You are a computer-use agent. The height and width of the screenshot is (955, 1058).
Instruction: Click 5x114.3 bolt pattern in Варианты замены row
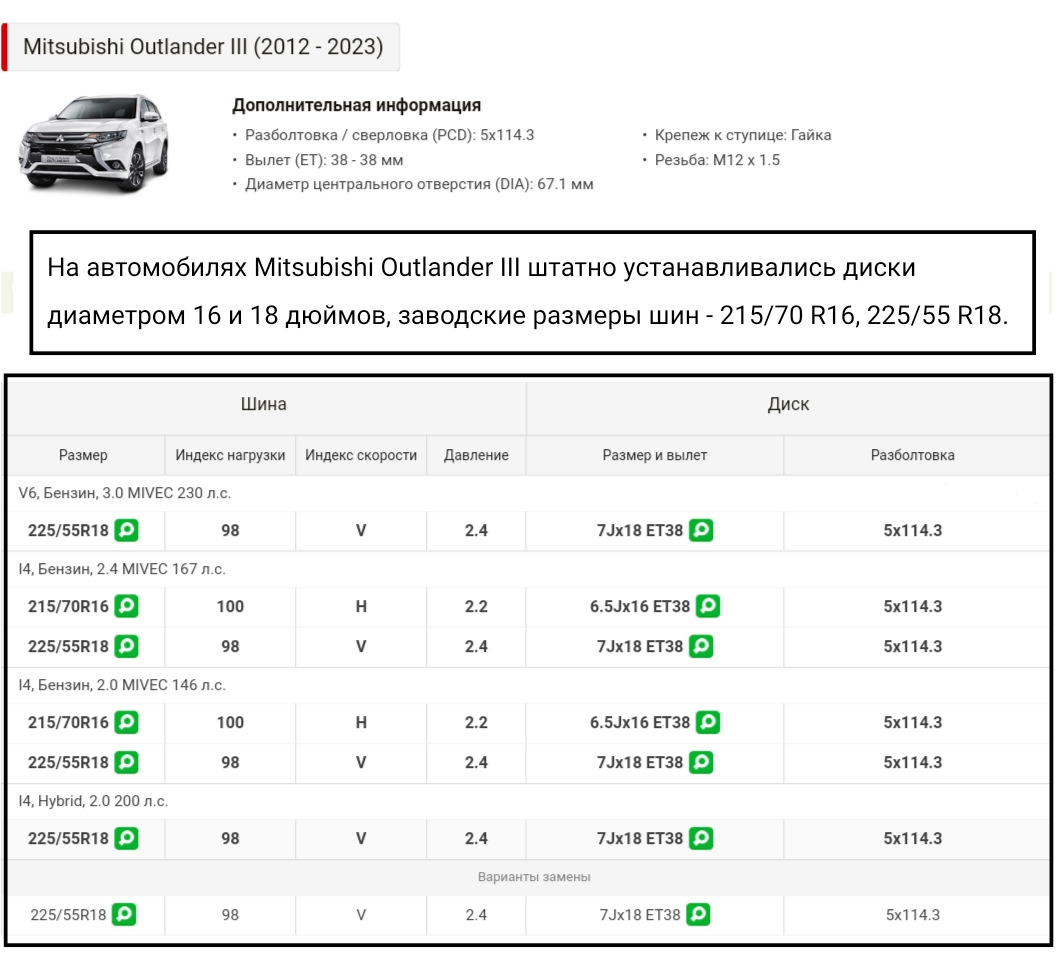pyautogui.click(x=912, y=915)
